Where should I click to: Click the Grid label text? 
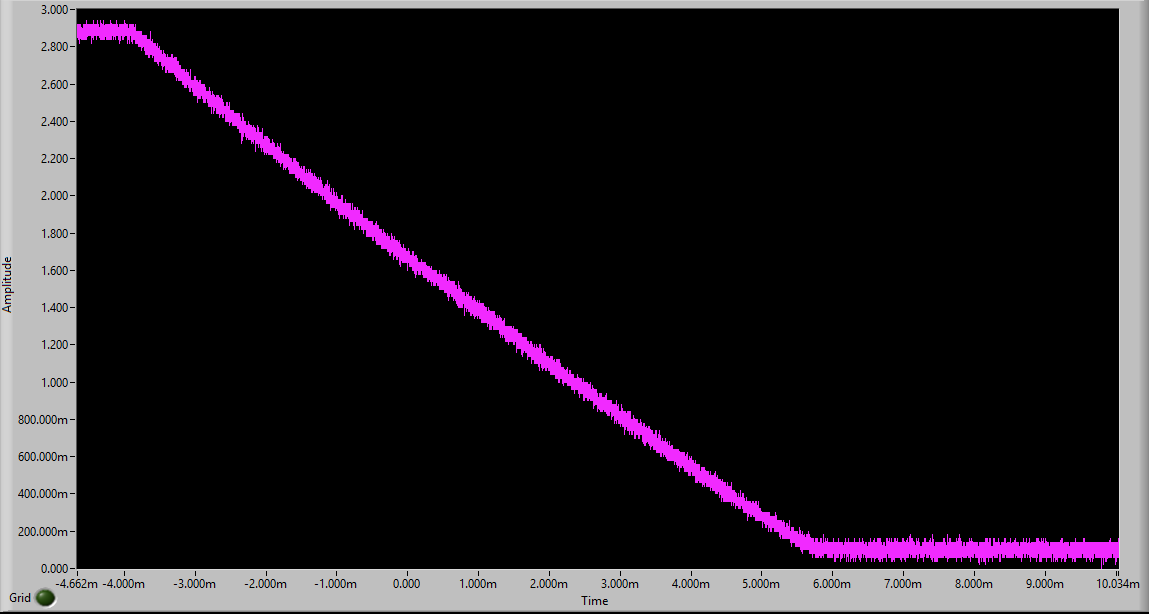point(20,598)
